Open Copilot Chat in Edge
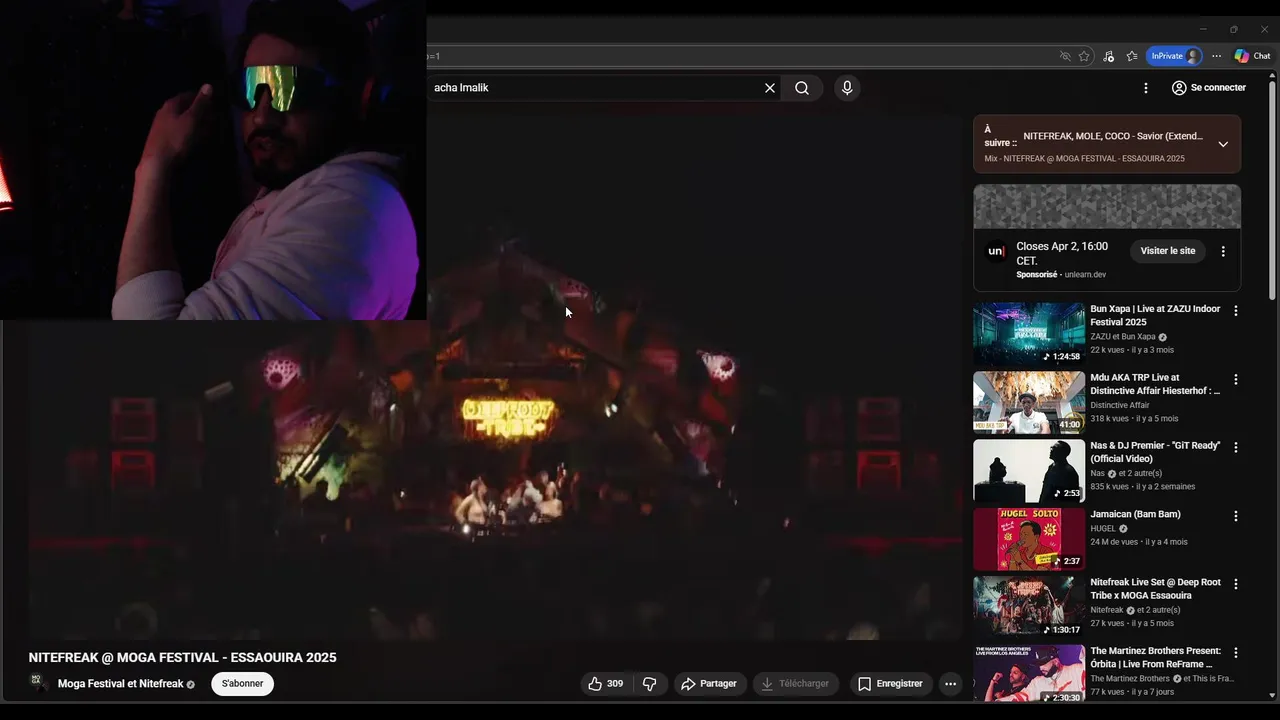The image size is (1280, 720). (x=1252, y=56)
